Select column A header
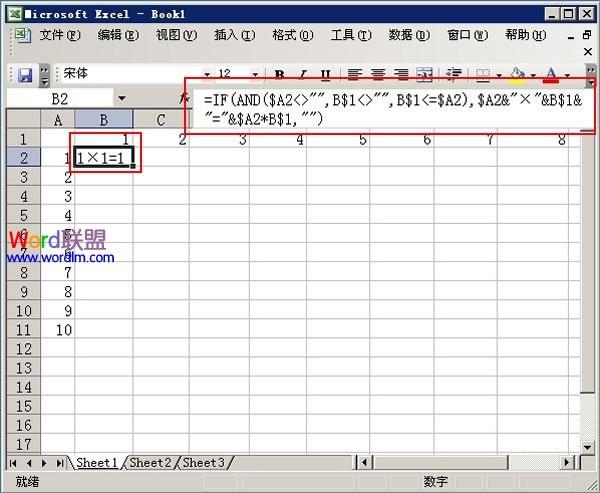 (x=58, y=120)
